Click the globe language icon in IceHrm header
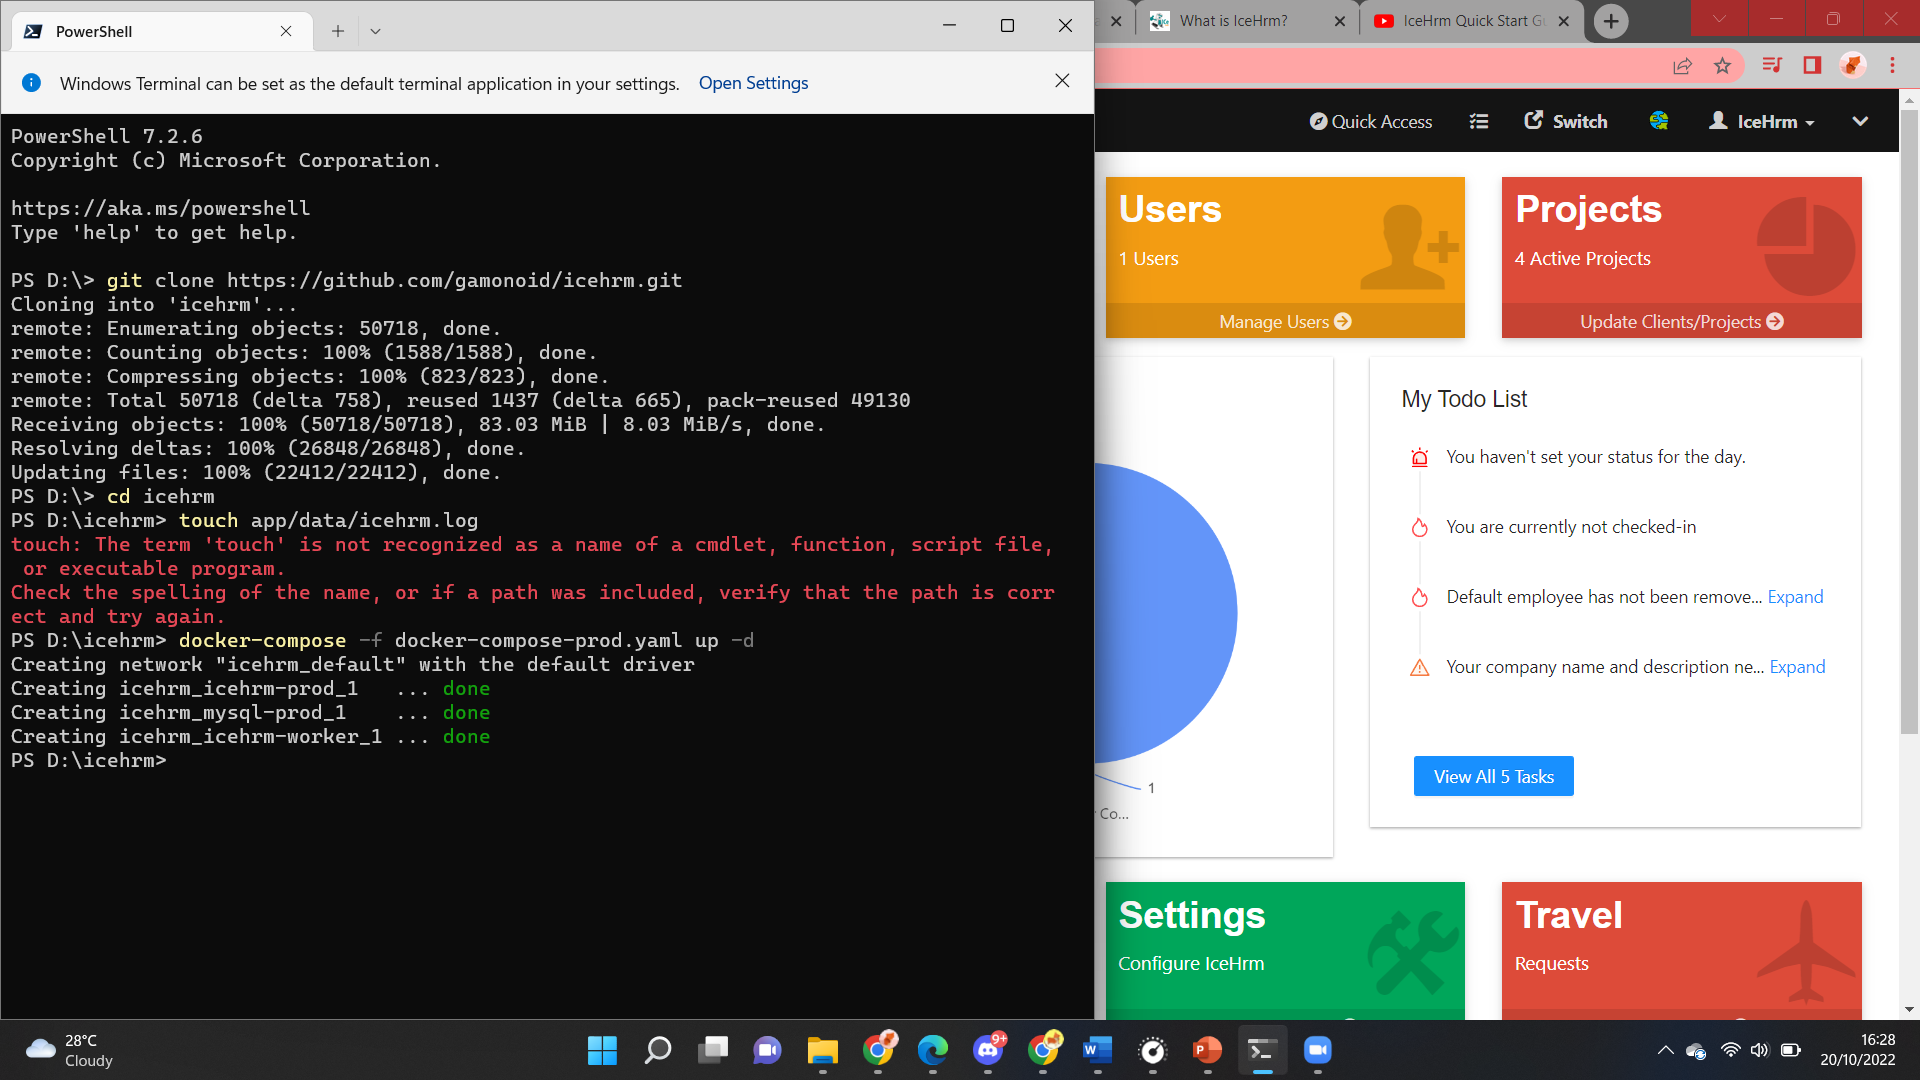This screenshot has width=1920, height=1080. pyautogui.click(x=1658, y=121)
